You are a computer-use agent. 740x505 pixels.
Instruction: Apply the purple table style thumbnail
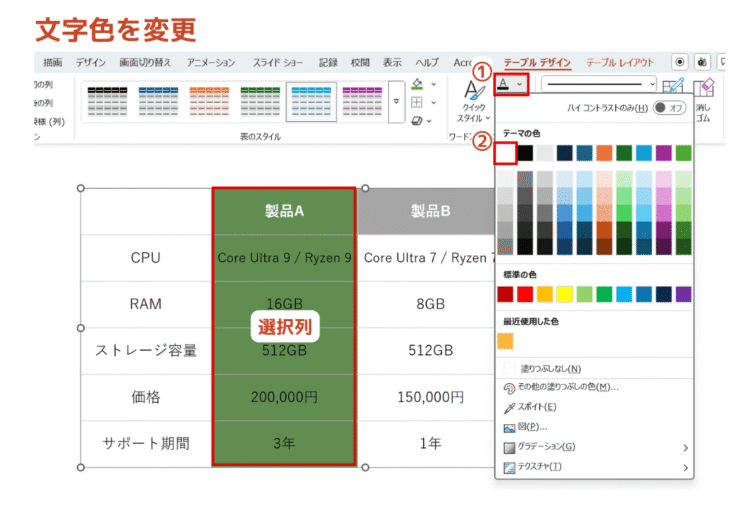pyautogui.click(x=362, y=101)
